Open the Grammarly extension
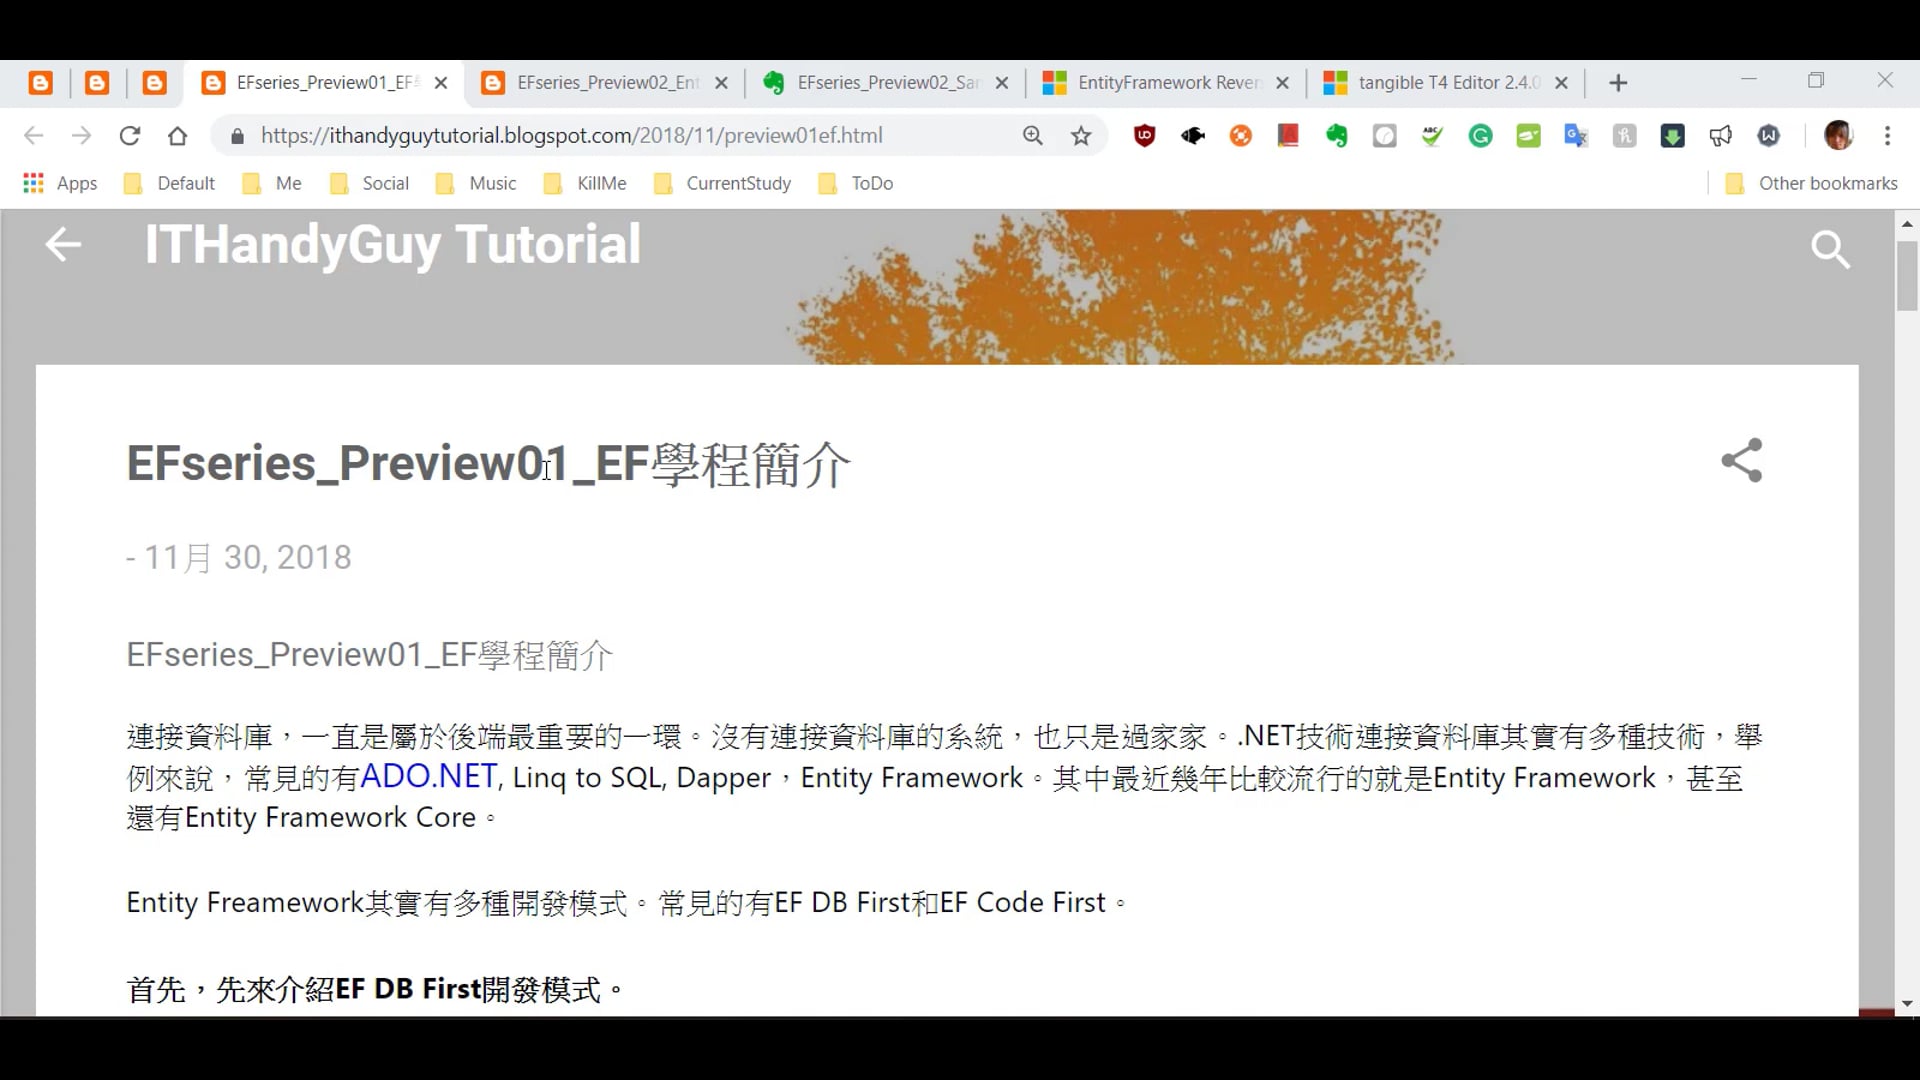This screenshot has height=1080, width=1920. (x=1481, y=135)
